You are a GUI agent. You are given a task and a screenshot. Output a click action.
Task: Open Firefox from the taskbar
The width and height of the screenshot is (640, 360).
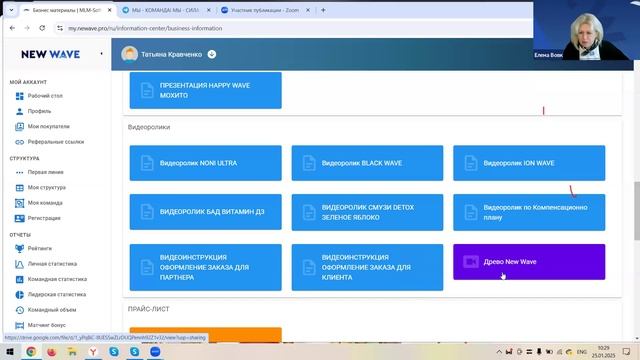pos(51,351)
